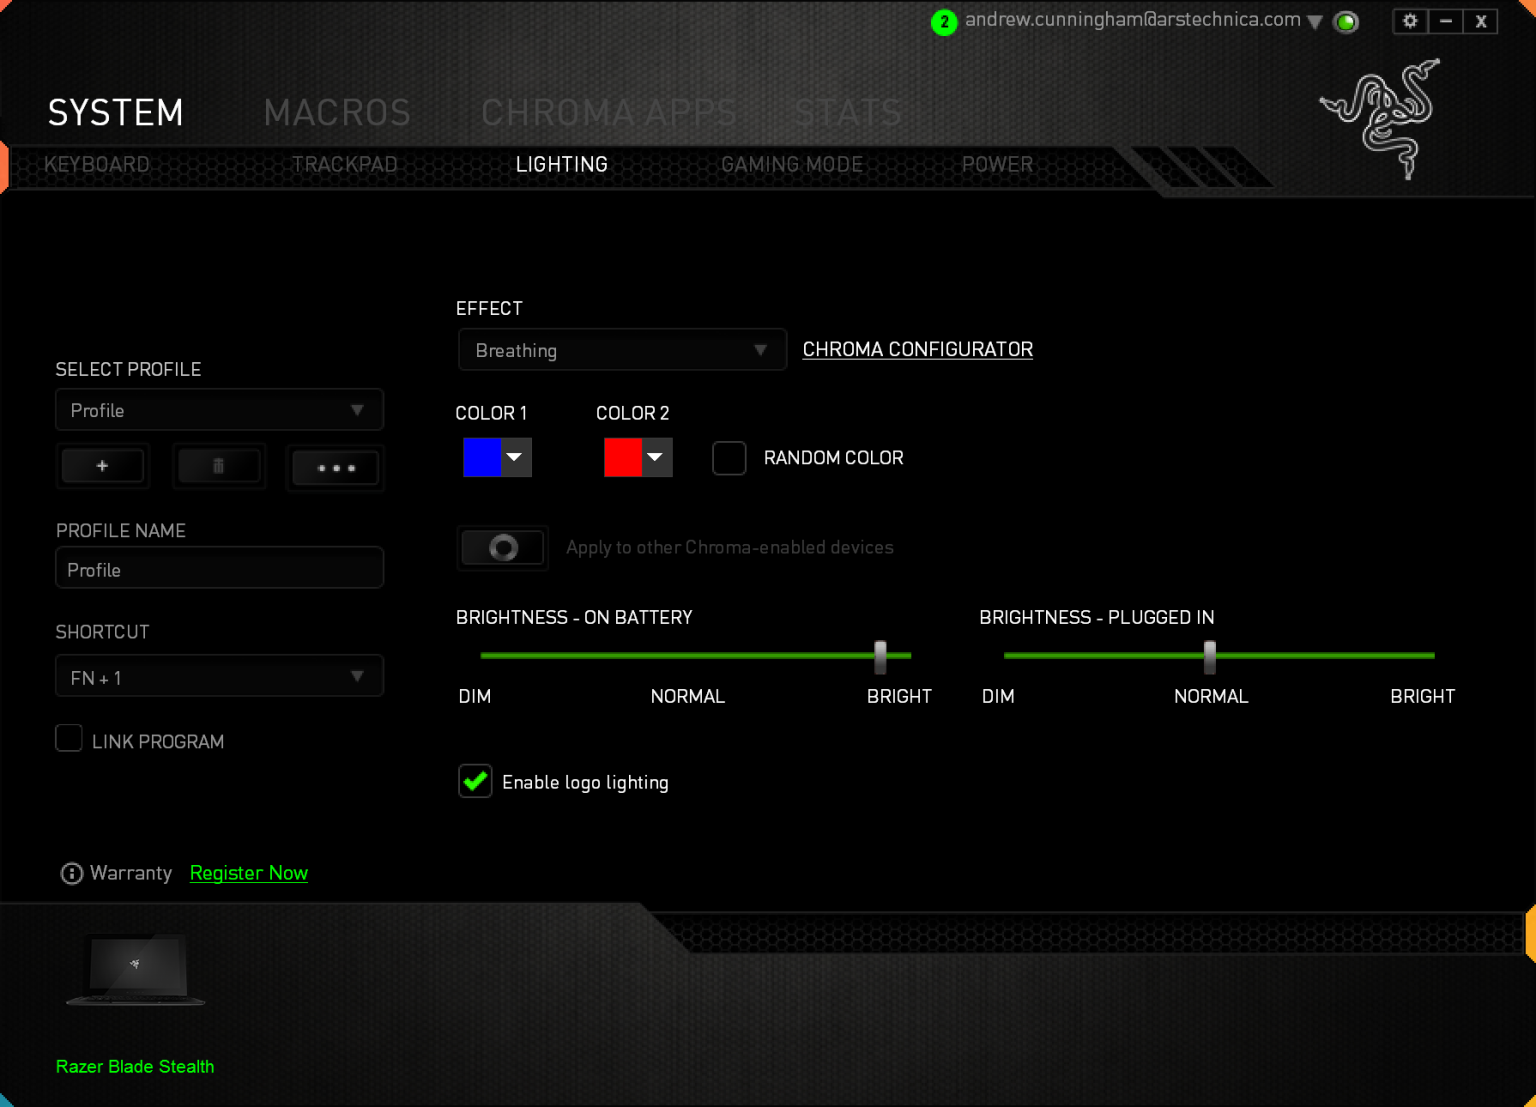The width and height of the screenshot is (1536, 1107).
Task: Open settings via the gear icon
Action: tap(1410, 21)
